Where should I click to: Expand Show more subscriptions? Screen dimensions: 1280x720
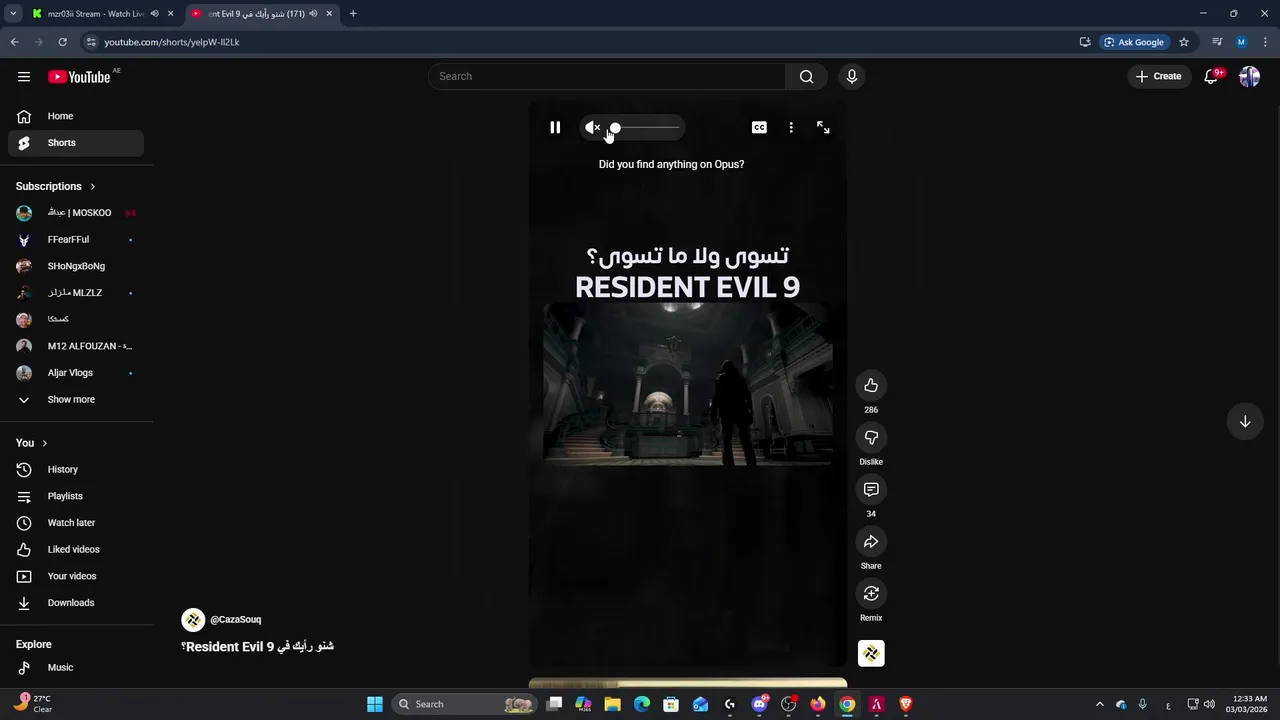pyautogui.click(x=76, y=399)
